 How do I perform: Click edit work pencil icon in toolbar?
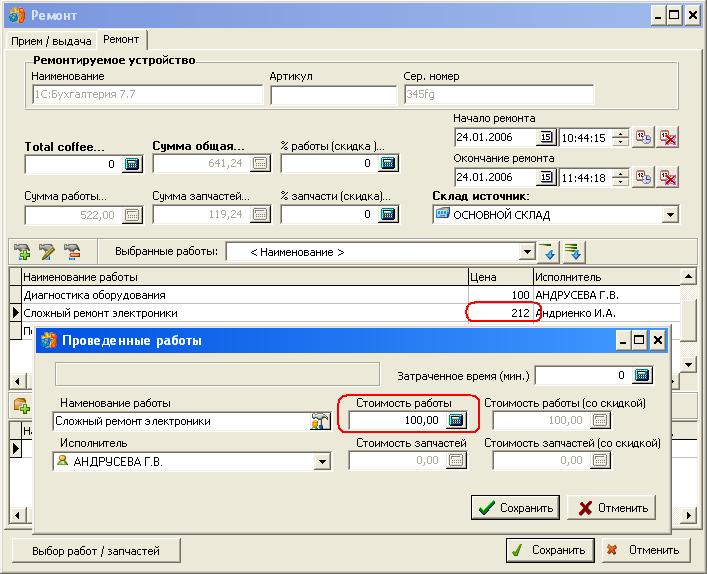[47, 252]
